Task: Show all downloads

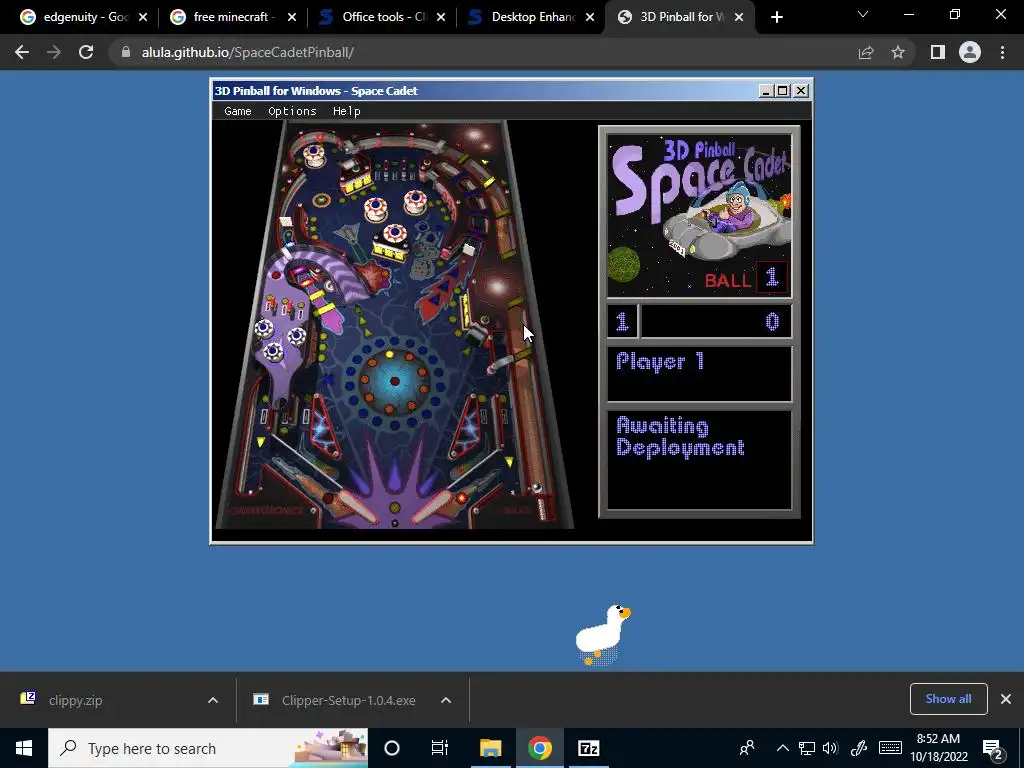Action: coord(948,699)
